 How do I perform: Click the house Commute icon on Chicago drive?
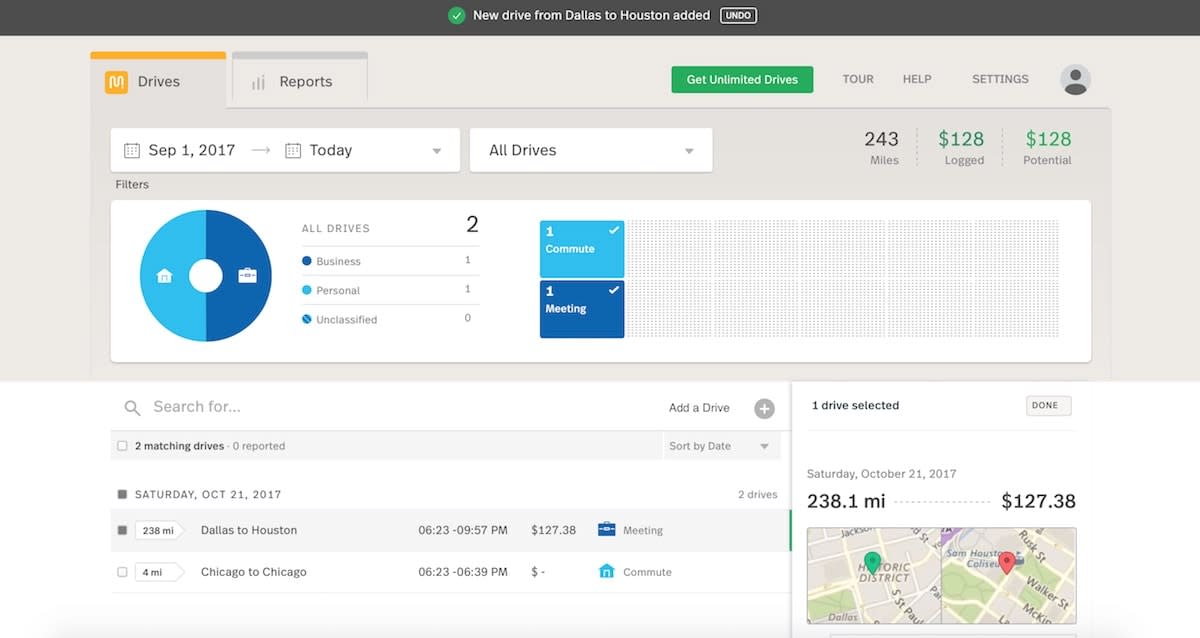click(x=606, y=572)
